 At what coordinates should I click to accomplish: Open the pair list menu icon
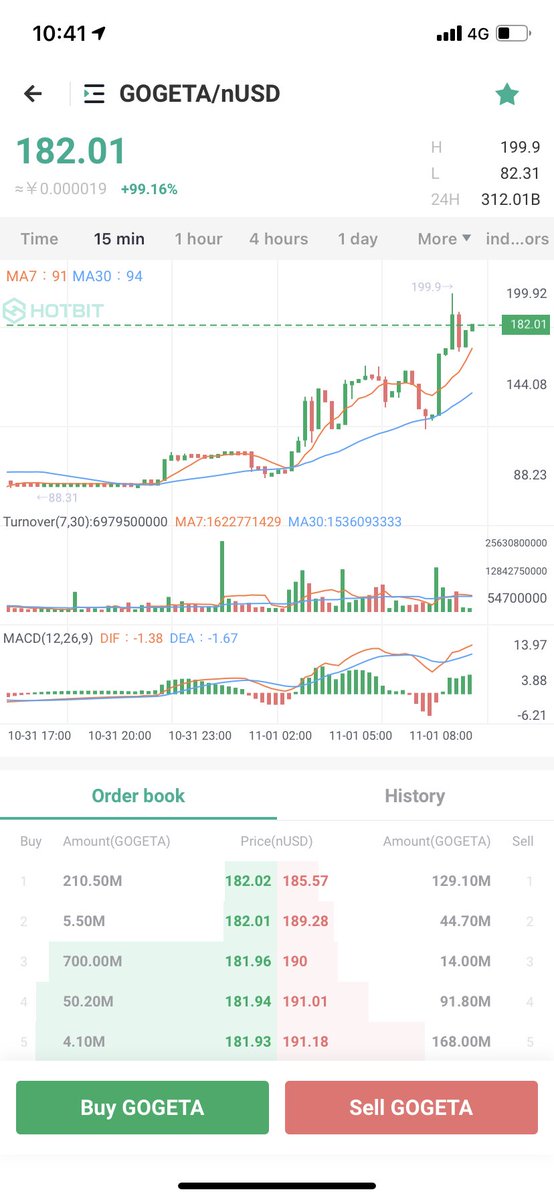click(94, 94)
